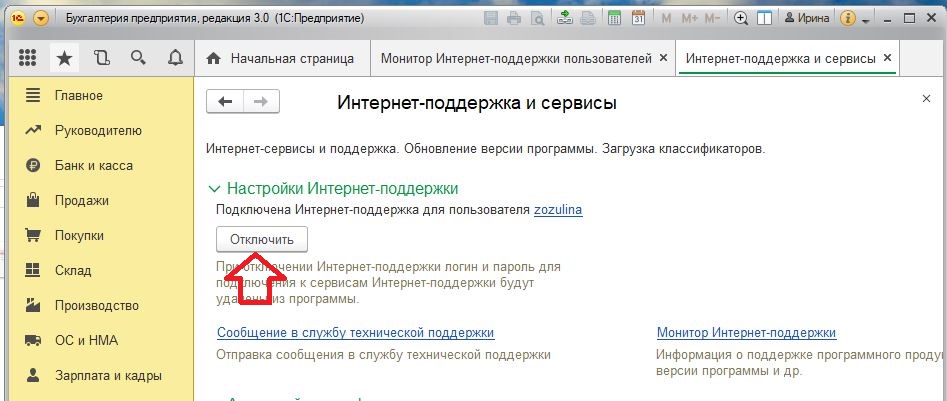Open the orange main menu dropdown arrow
This screenshot has height=401, width=947.
coord(40,18)
